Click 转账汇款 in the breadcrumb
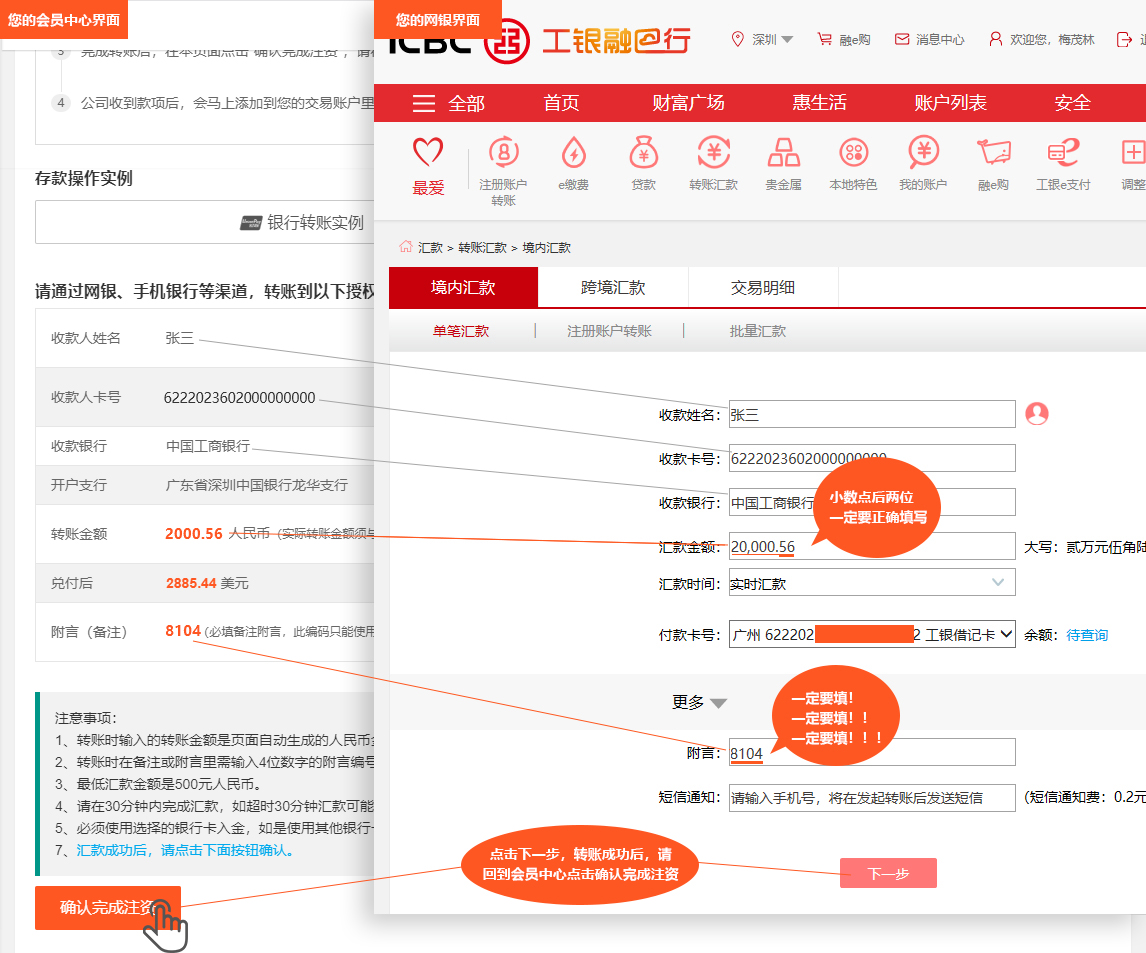 (x=482, y=248)
